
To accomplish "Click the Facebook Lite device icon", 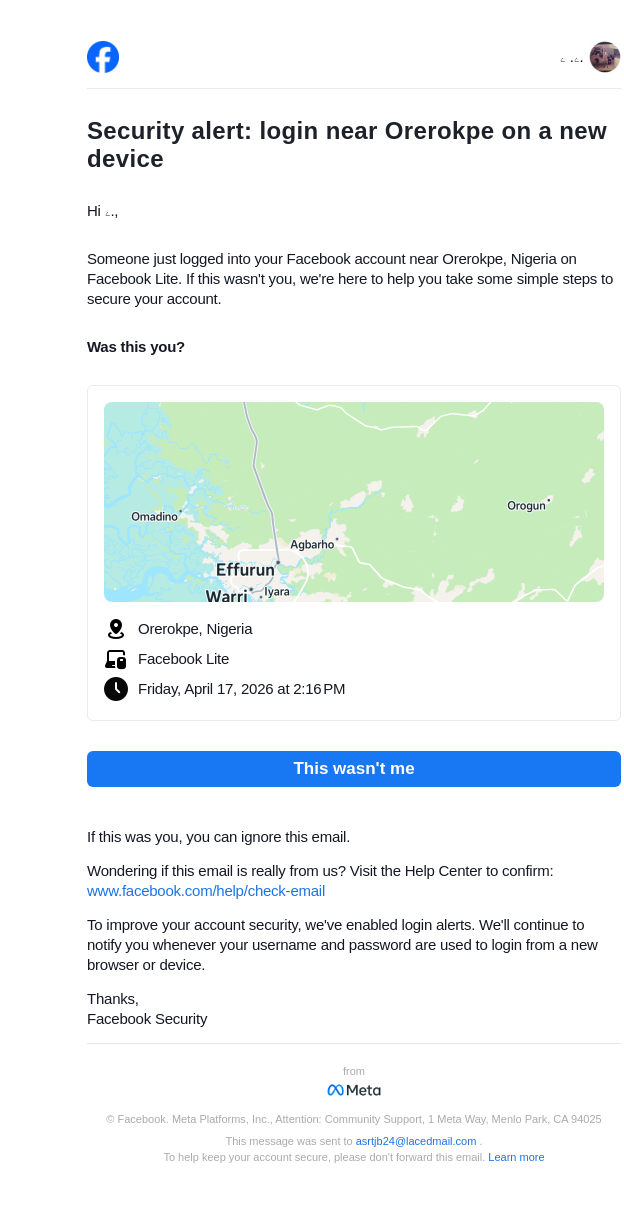I will click(116, 659).
